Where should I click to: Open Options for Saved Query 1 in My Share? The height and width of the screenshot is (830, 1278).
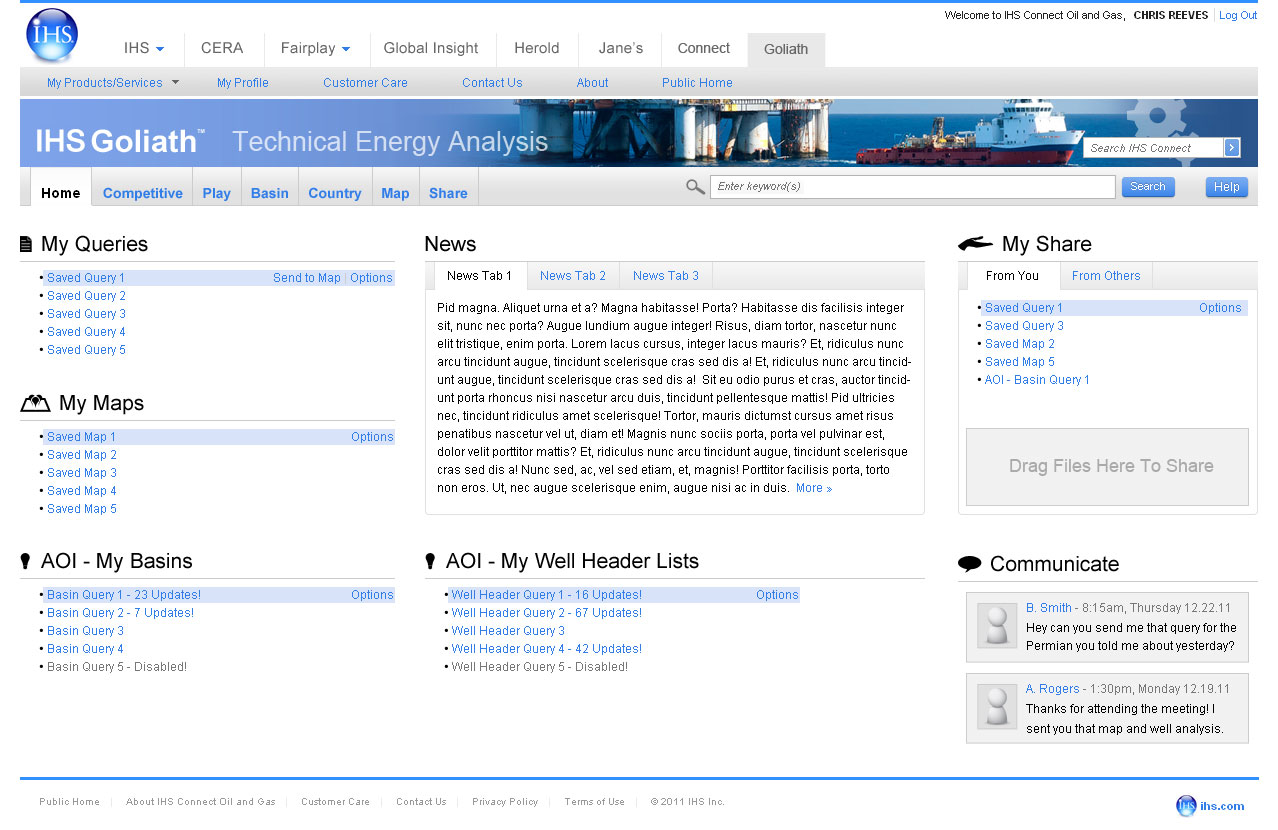(1220, 308)
